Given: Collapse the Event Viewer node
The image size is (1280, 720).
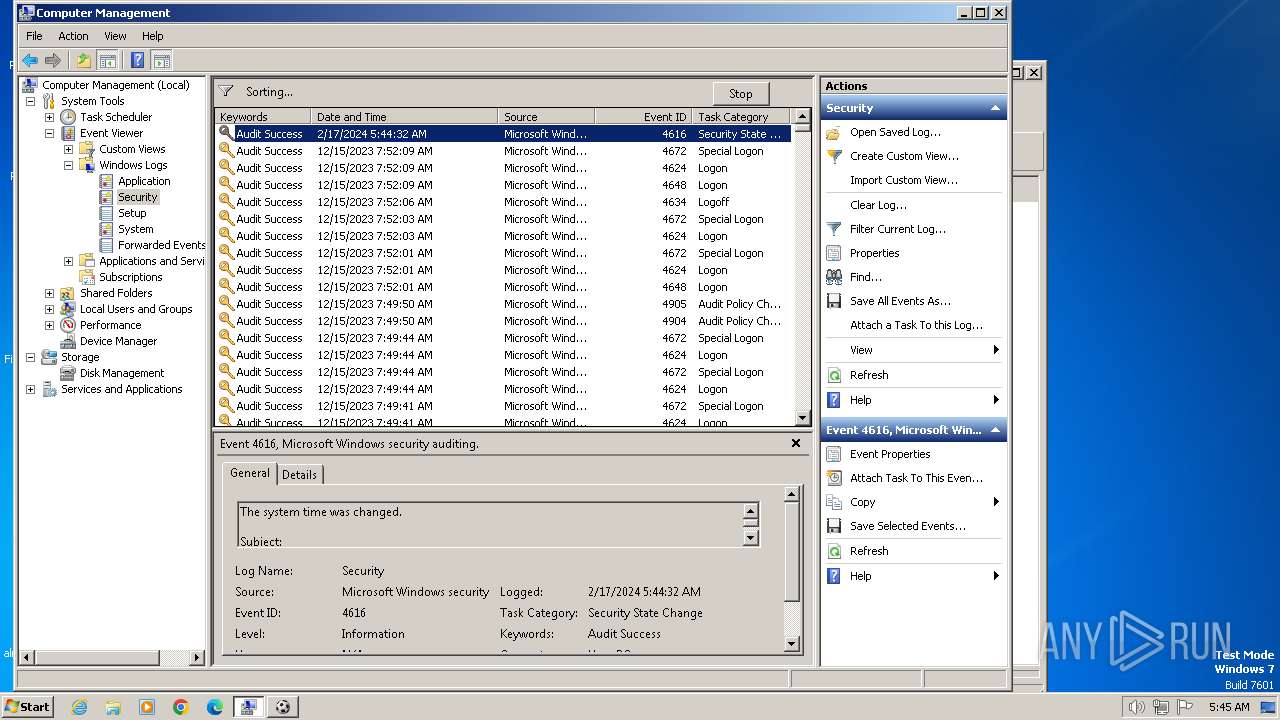Looking at the screenshot, I should coord(49,133).
